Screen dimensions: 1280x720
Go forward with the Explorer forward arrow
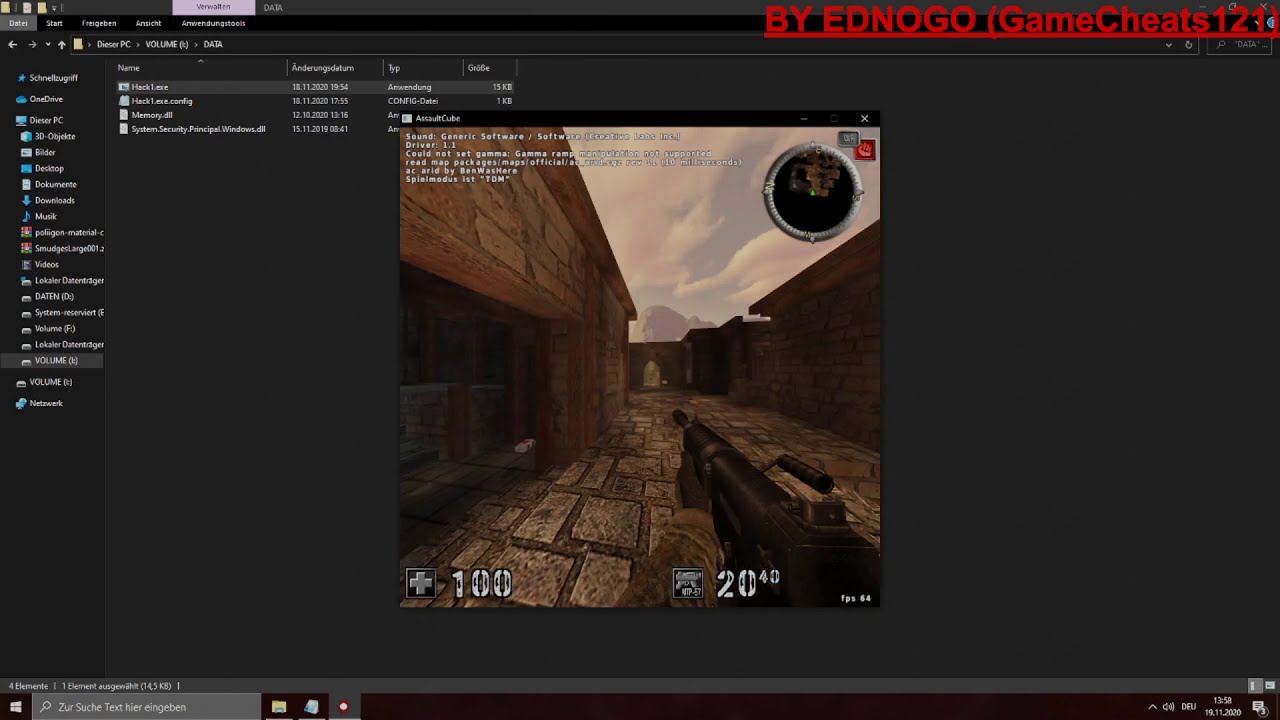tap(32, 44)
